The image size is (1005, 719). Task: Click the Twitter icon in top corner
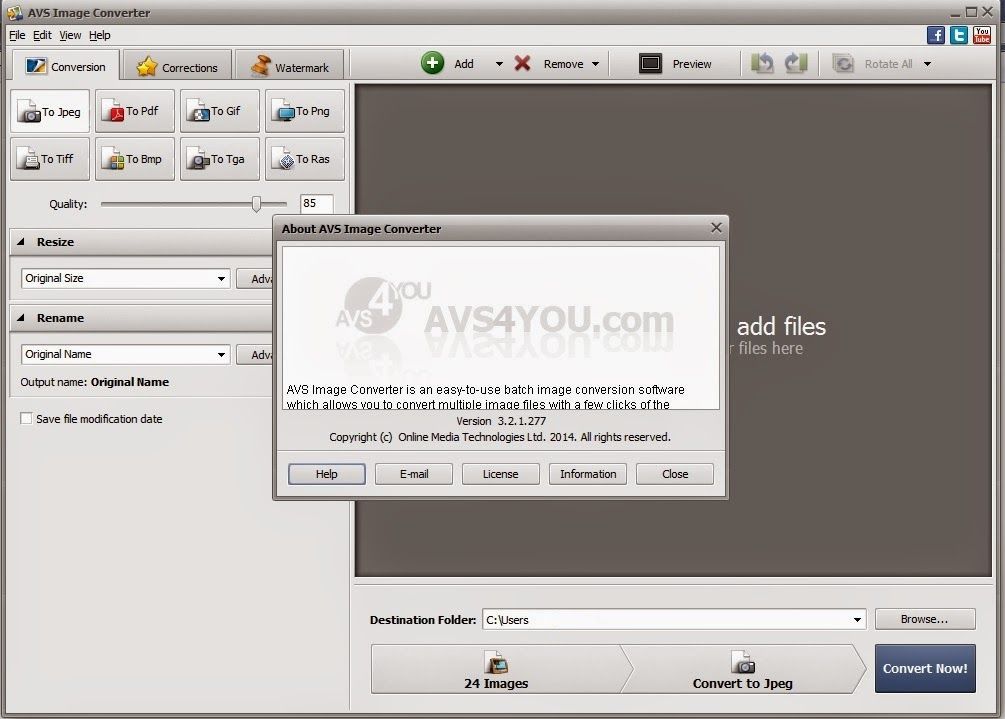pos(959,35)
